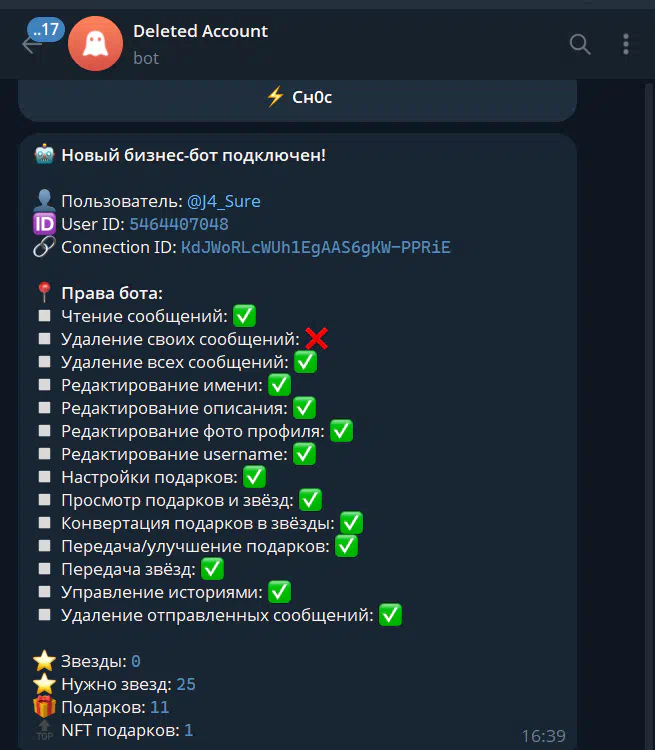Click green check next to Удаление всех сообщений
The width and height of the screenshot is (655, 750).
point(305,362)
